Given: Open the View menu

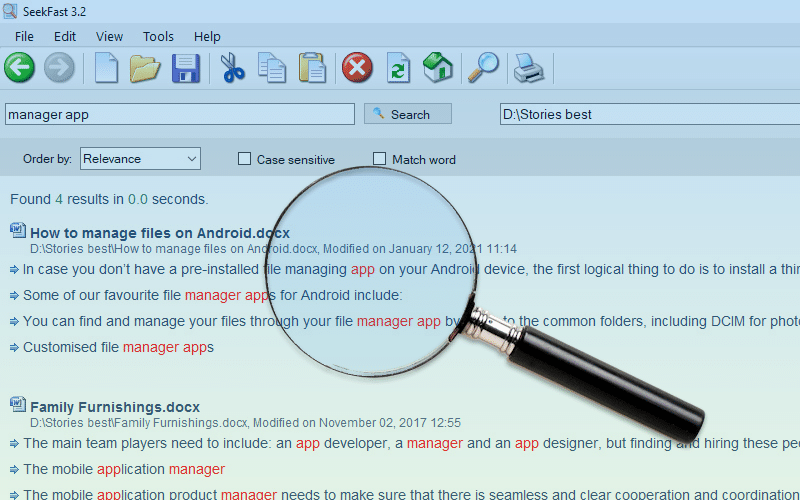Looking at the screenshot, I should [x=109, y=37].
